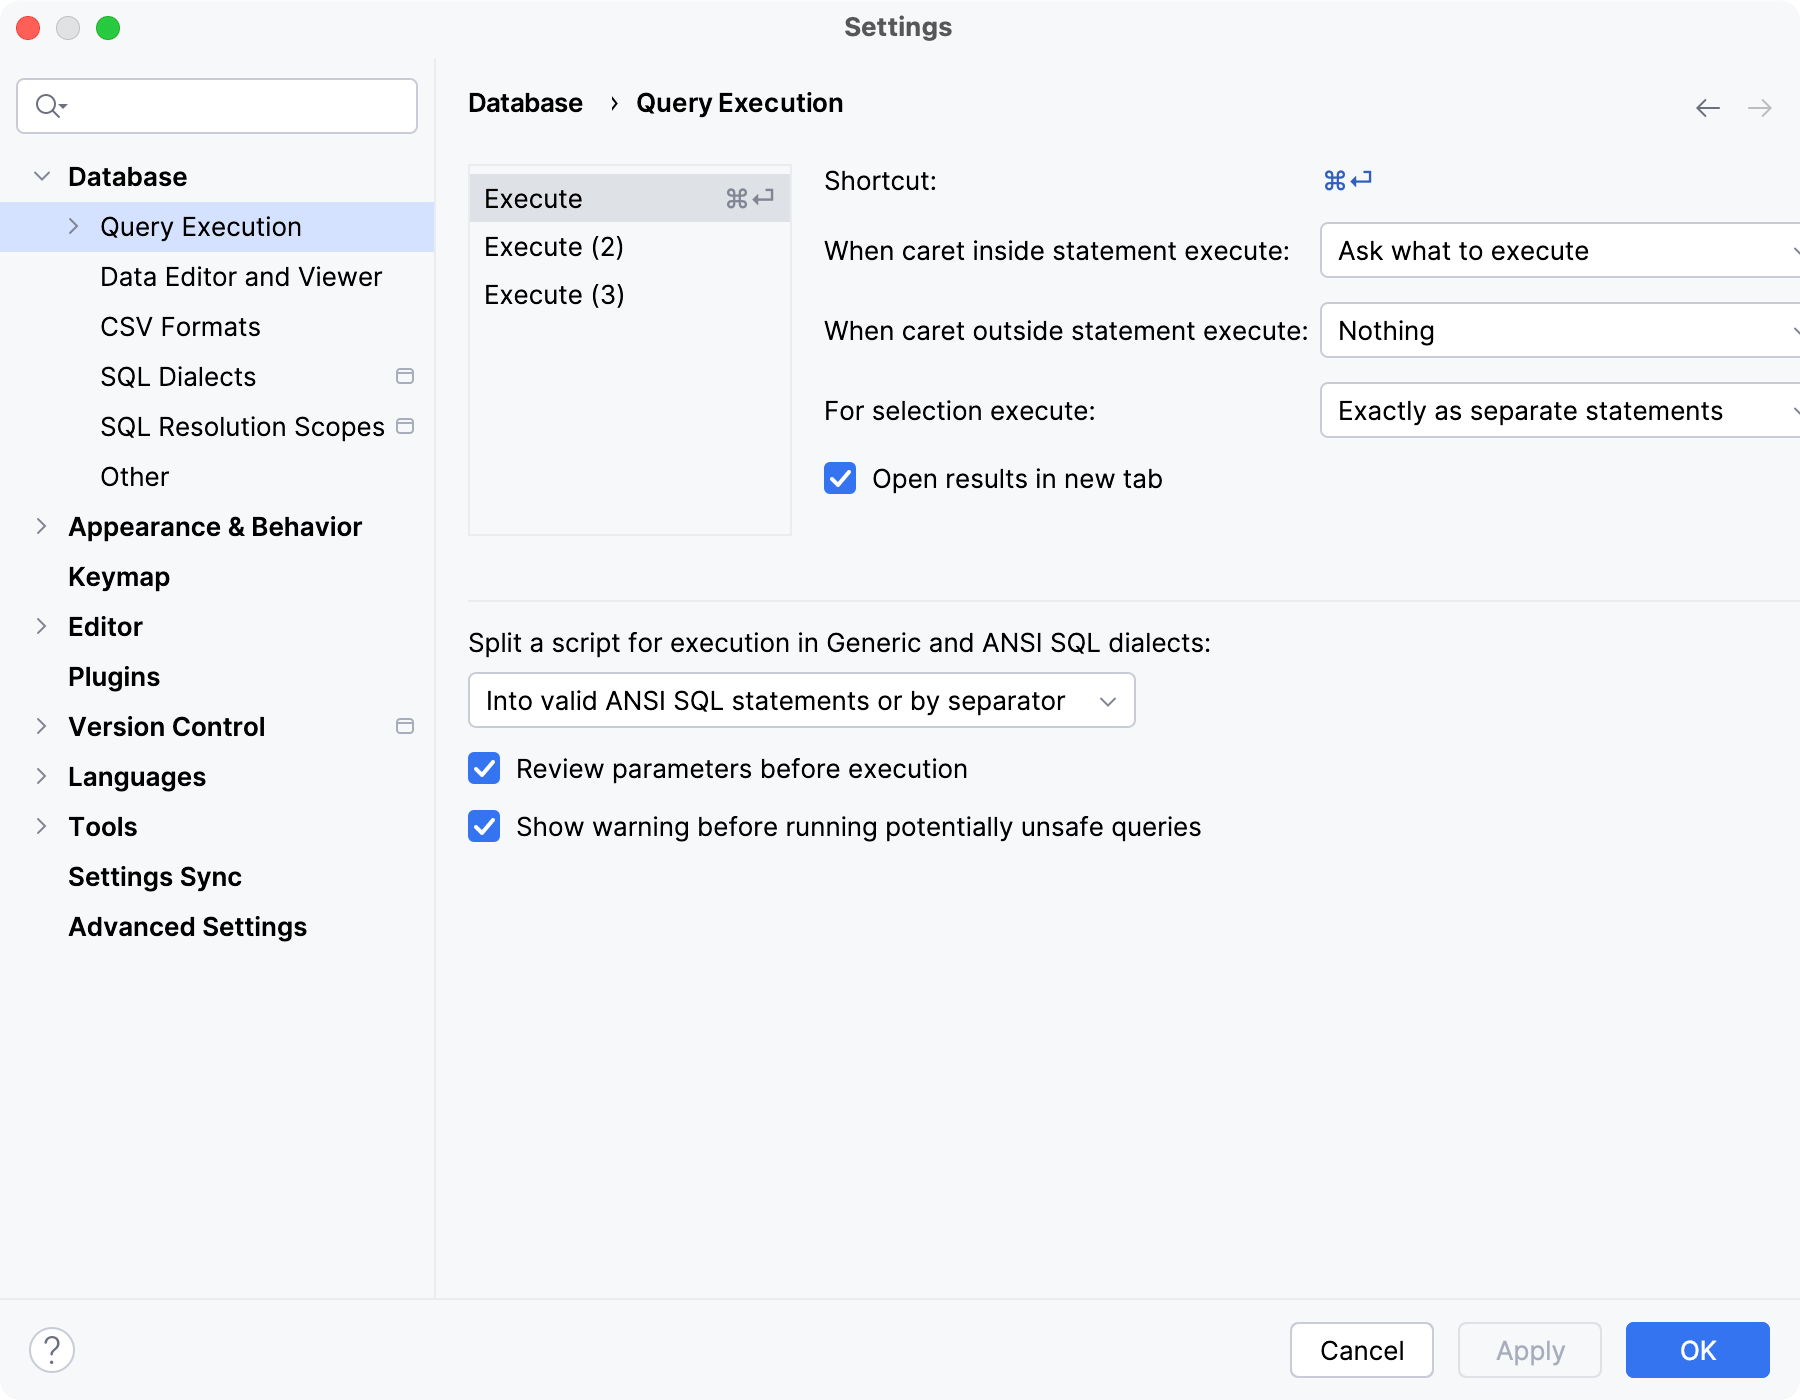Expand the Appearance & Behavior section
1800x1400 pixels.
point(42,527)
